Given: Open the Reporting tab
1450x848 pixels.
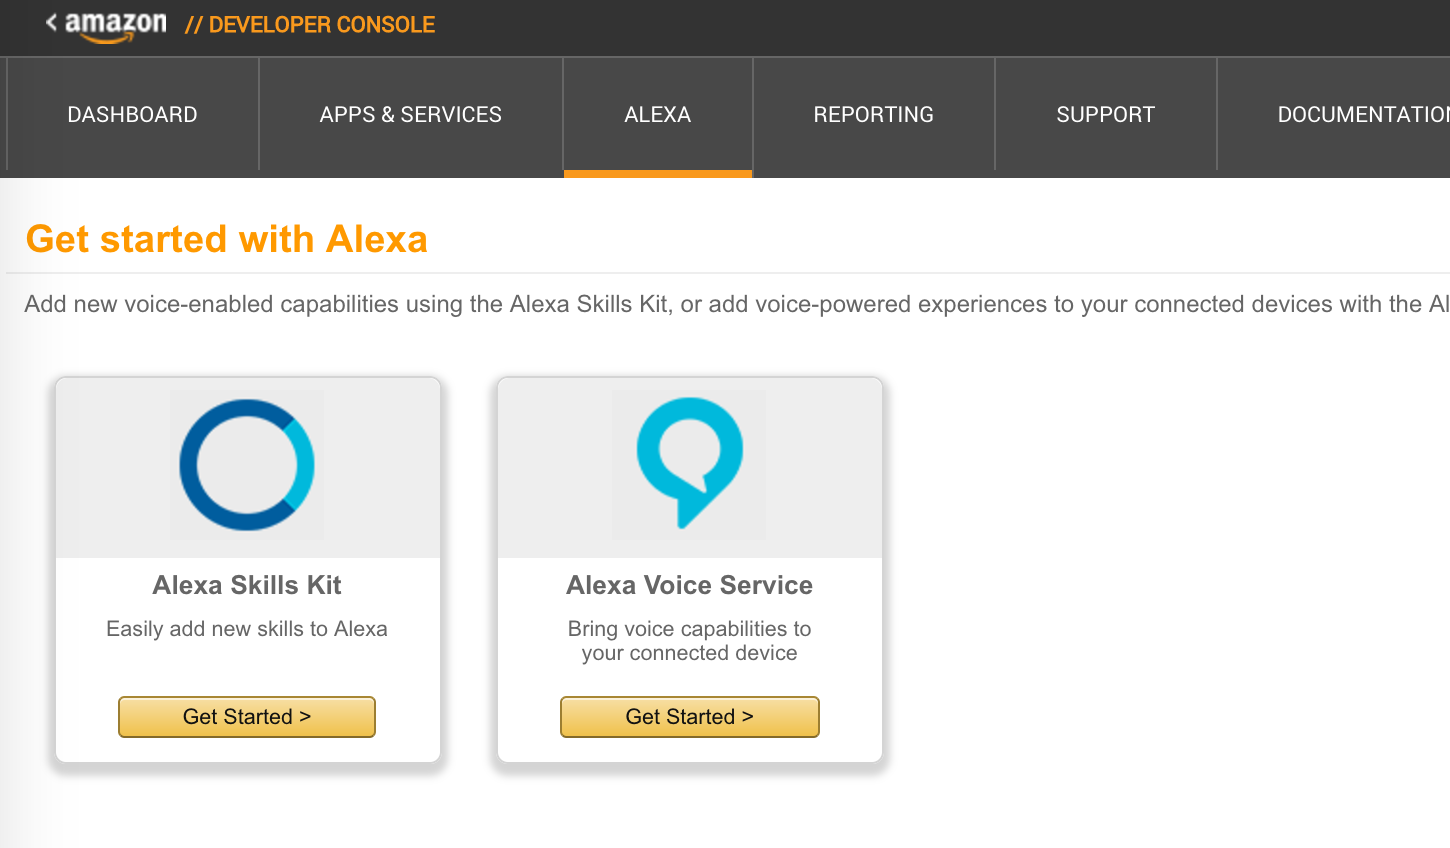Looking at the screenshot, I should (x=874, y=115).
